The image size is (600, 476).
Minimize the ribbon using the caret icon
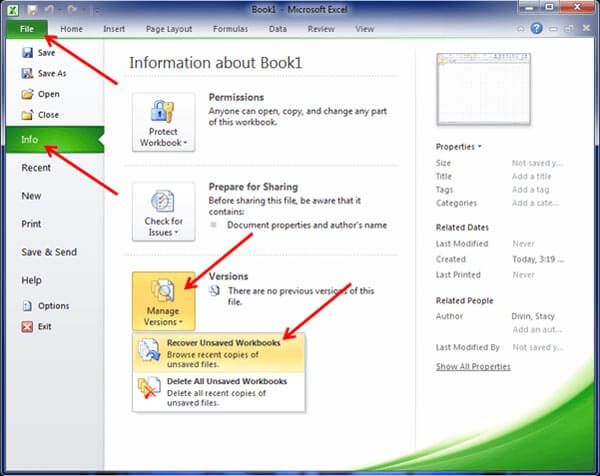coord(520,28)
